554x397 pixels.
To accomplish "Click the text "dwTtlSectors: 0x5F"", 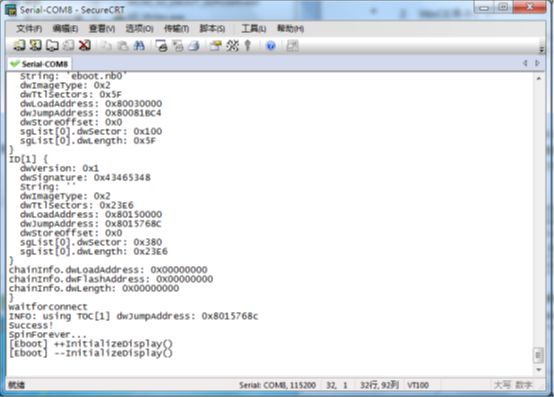I will [71, 94].
